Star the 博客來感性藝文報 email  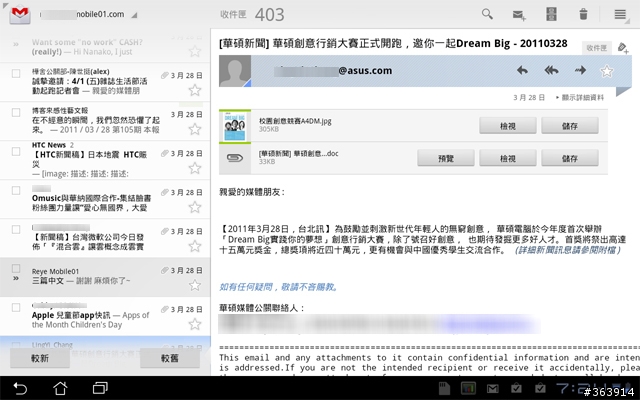(x=195, y=129)
